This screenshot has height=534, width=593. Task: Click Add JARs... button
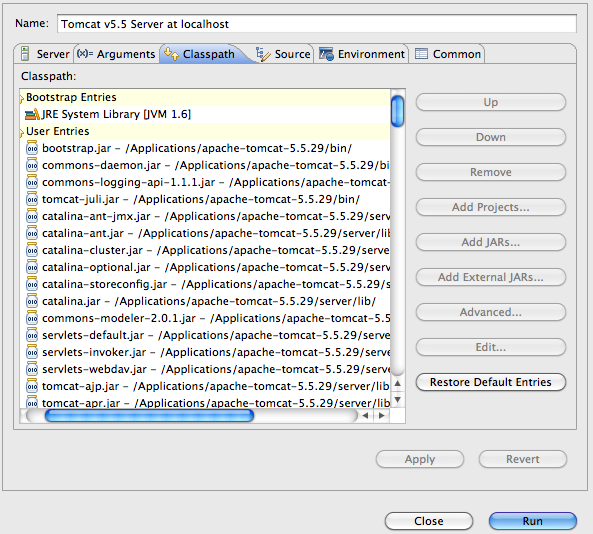tap(491, 242)
